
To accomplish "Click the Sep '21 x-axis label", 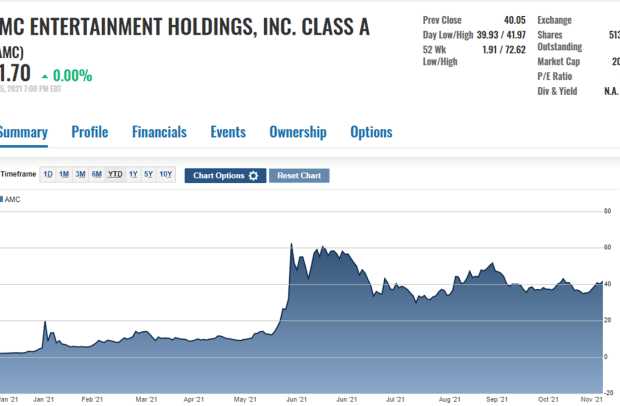I will coord(497,400).
